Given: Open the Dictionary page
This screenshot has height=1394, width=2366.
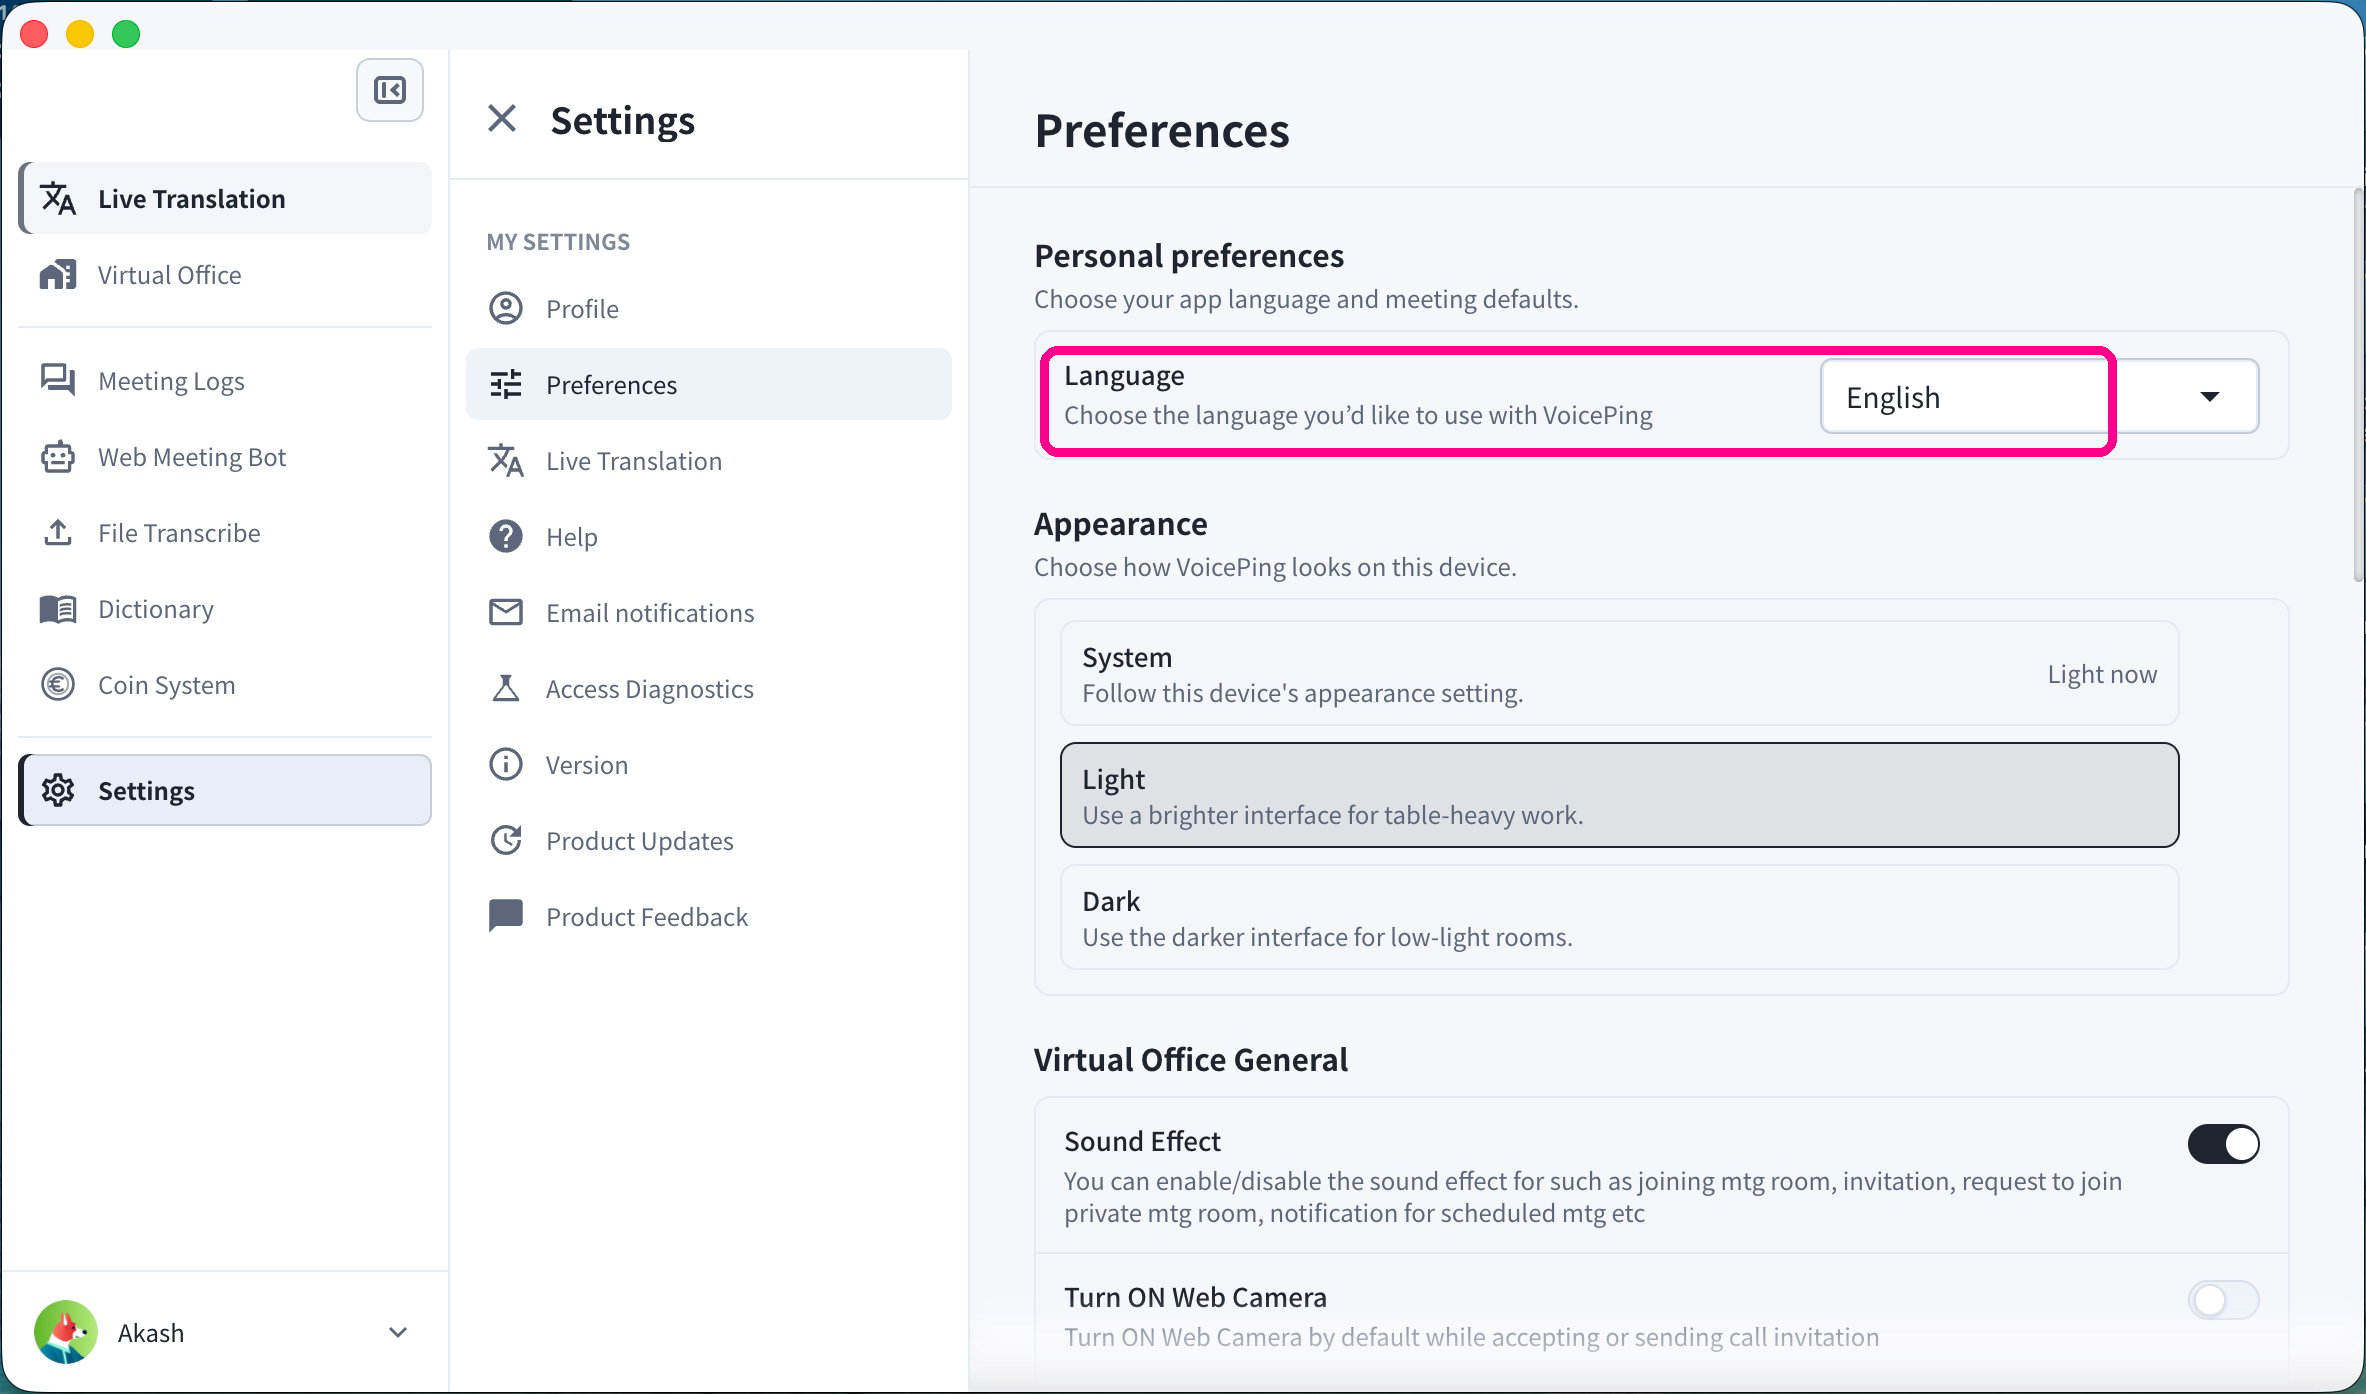Looking at the screenshot, I should pos(226,609).
